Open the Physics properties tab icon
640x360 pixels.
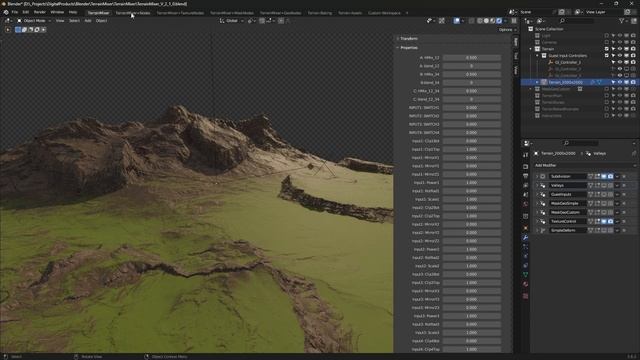525,256
